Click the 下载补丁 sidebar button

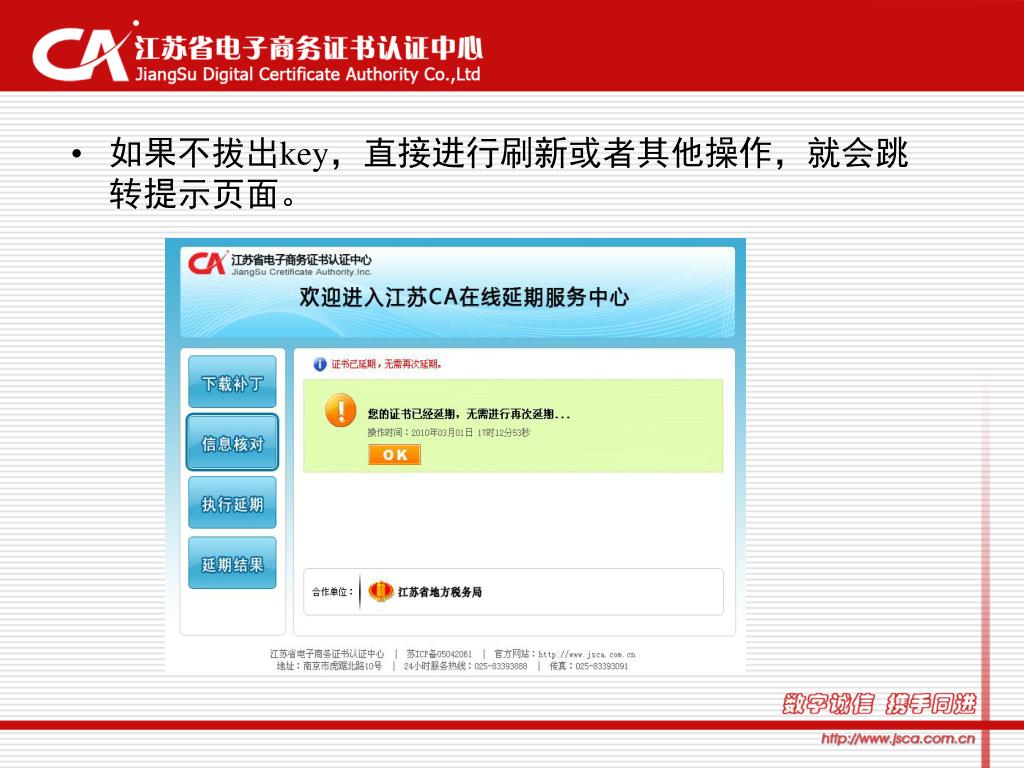tap(232, 382)
